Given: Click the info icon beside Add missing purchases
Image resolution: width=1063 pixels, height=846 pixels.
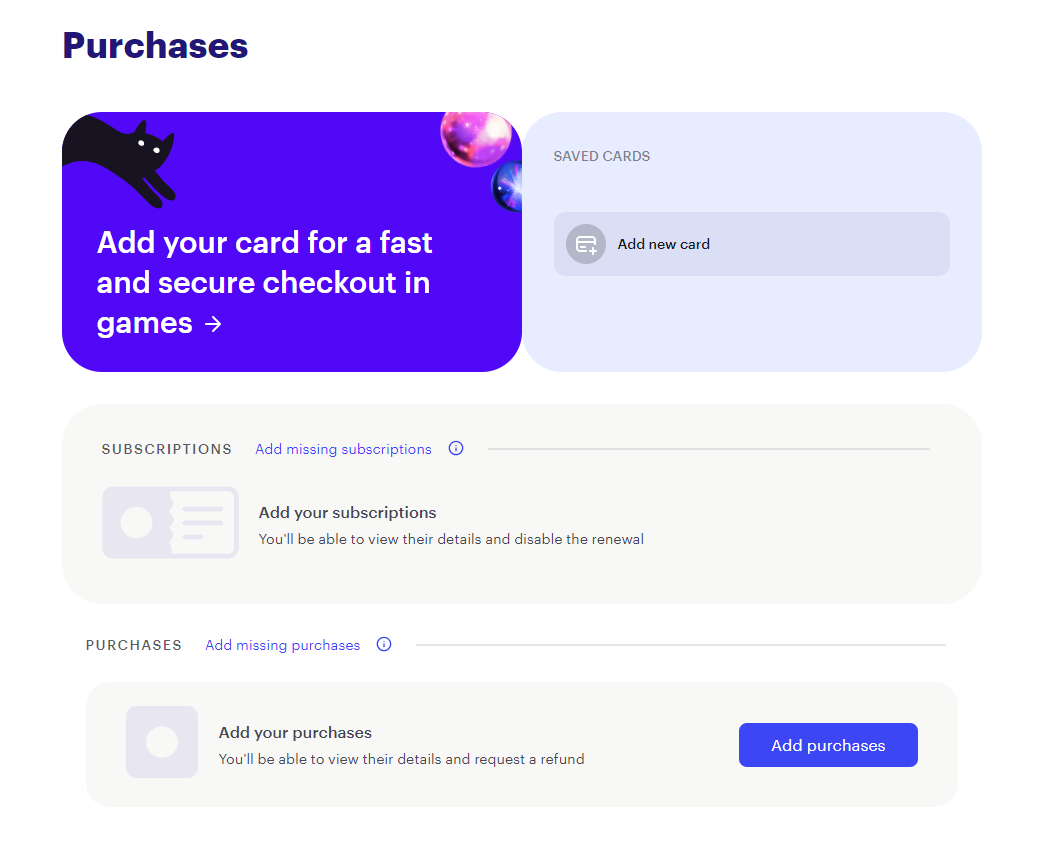Looking at the screenshot, I should [x=384, y=644].
